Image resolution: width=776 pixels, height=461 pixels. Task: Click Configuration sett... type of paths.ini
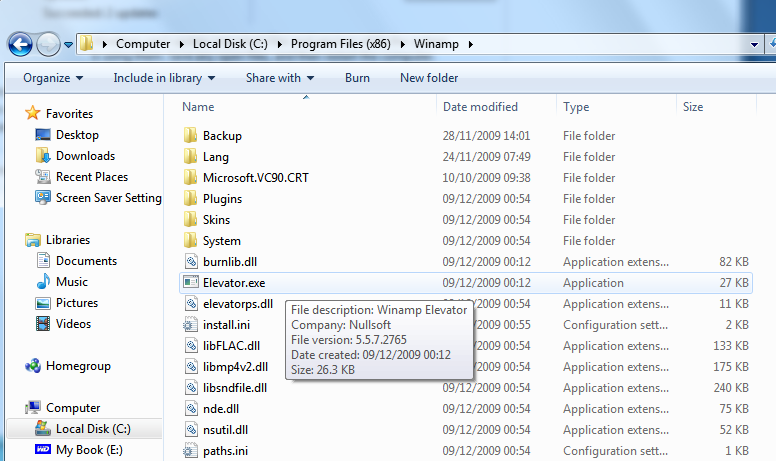615,451
